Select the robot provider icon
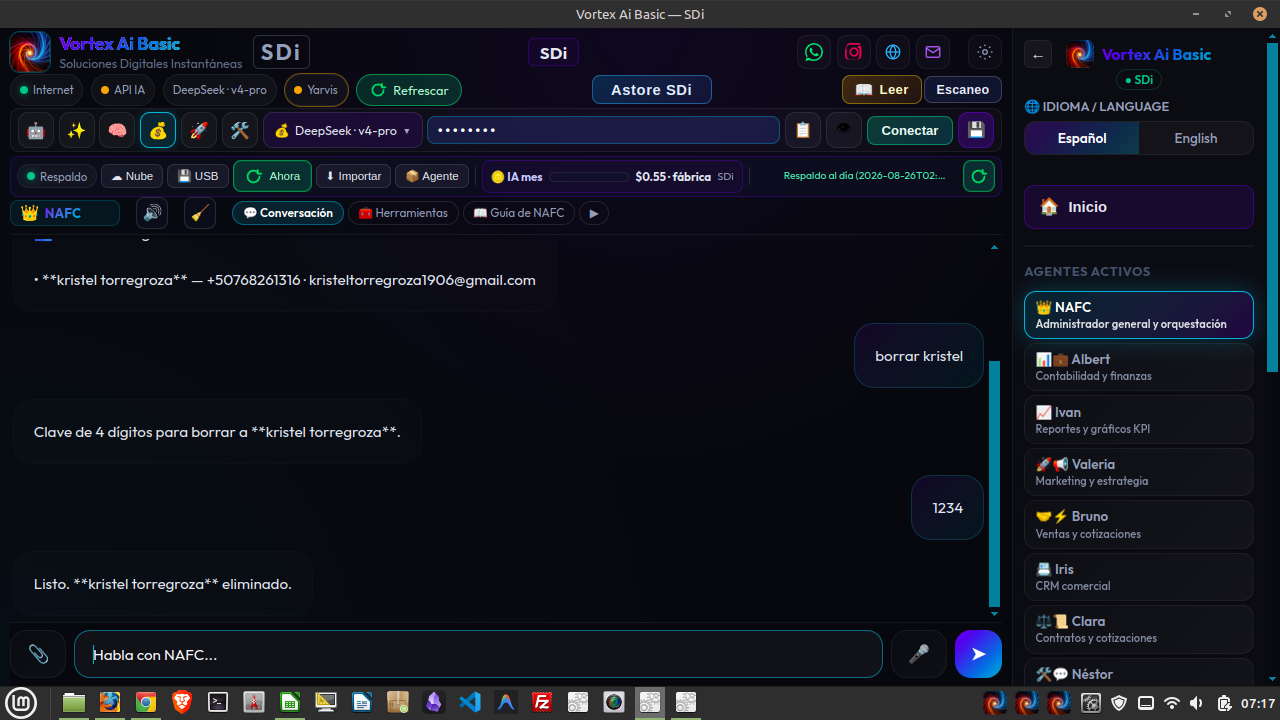 pos(36,130)
